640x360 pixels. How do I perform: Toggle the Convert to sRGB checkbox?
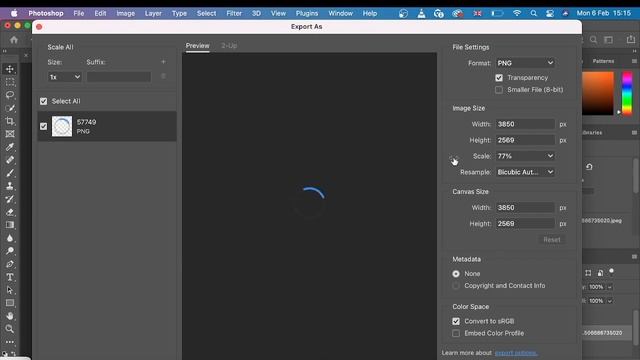tap(456, 321)
